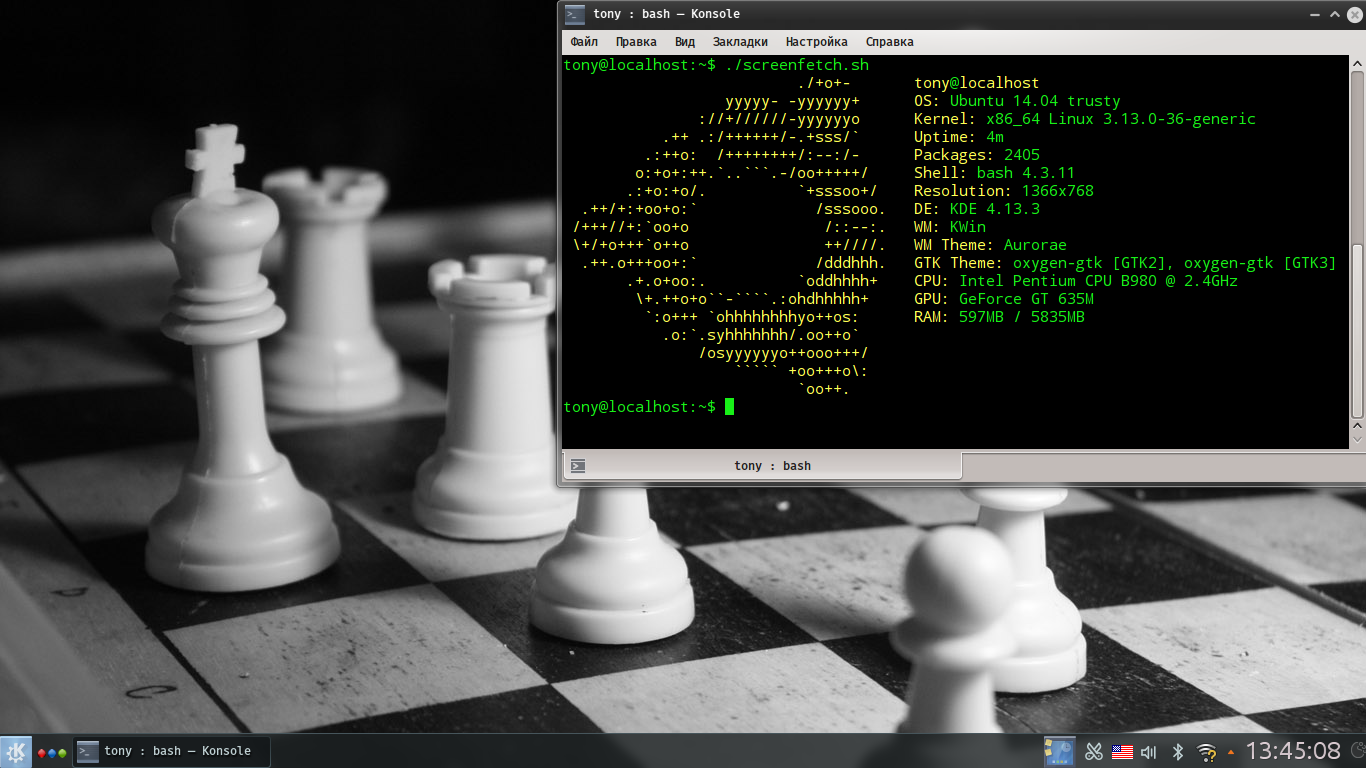The image size is (1366, 768).
Task: Click the 'tony@localhost' header above OS line
Action: pos(977,83)
